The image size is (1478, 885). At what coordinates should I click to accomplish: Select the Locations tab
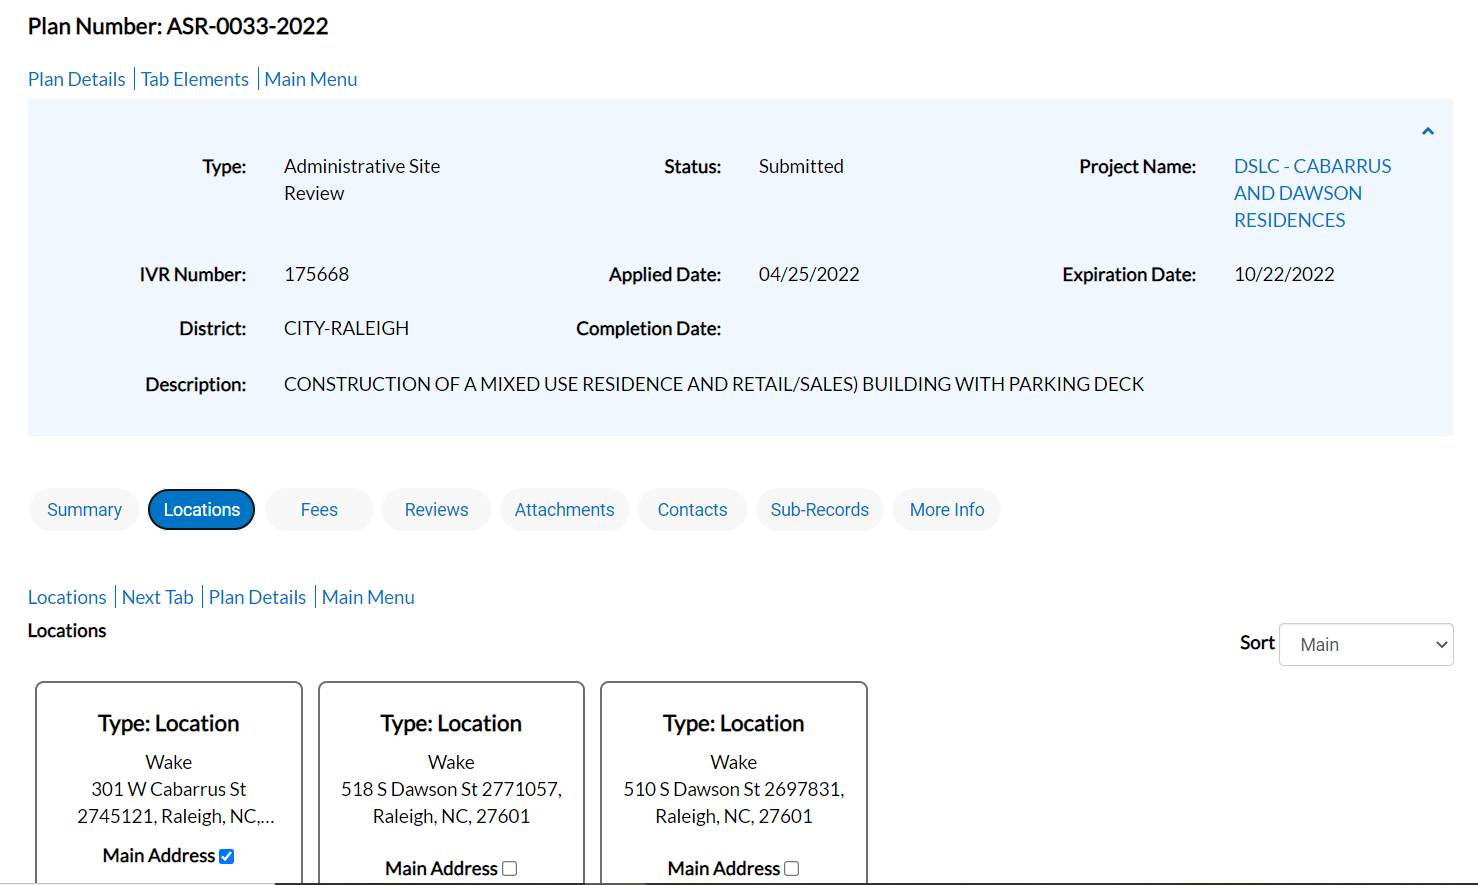201,510
